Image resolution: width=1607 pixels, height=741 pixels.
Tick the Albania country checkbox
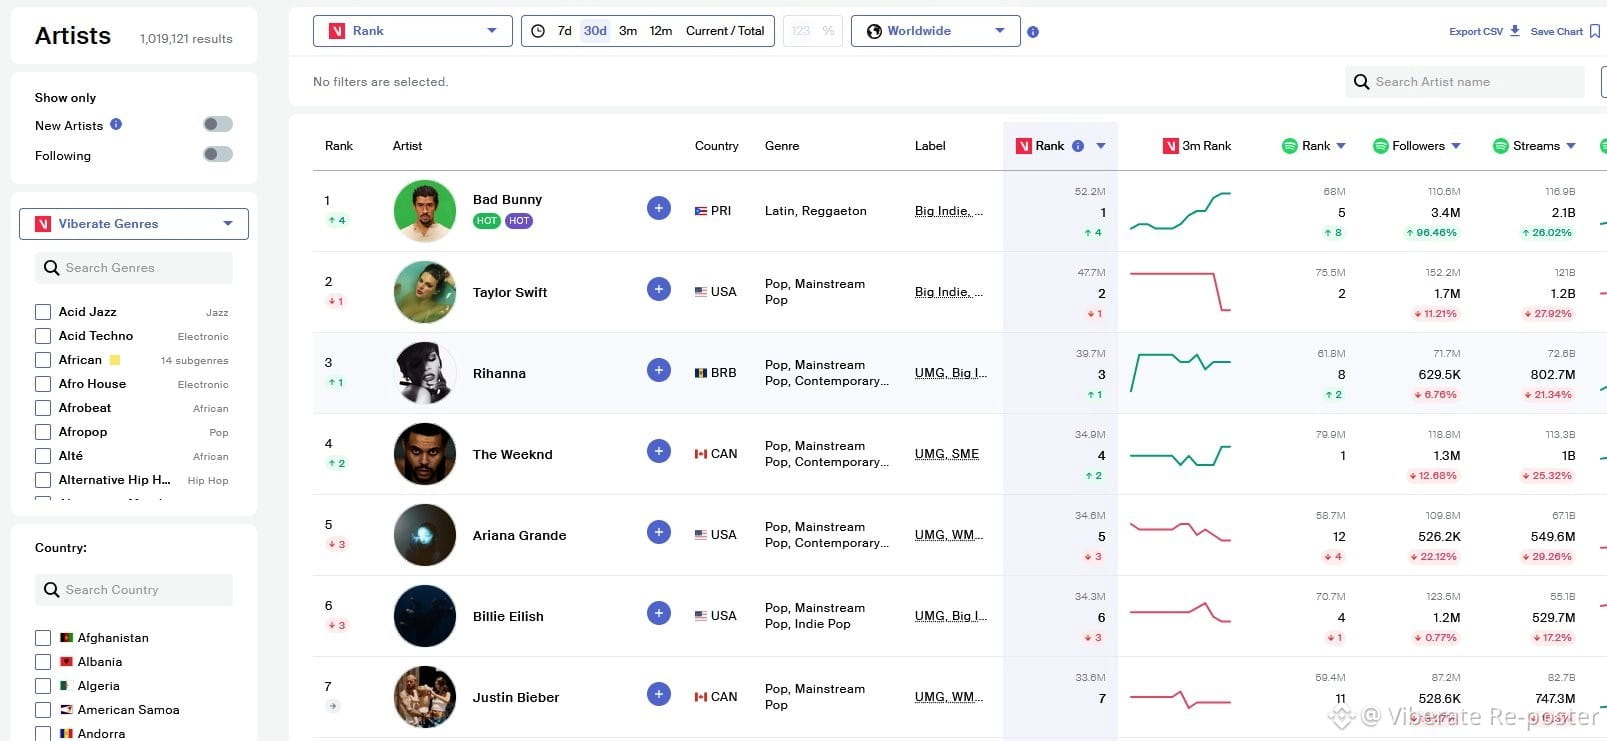click(x=43, y=662)
